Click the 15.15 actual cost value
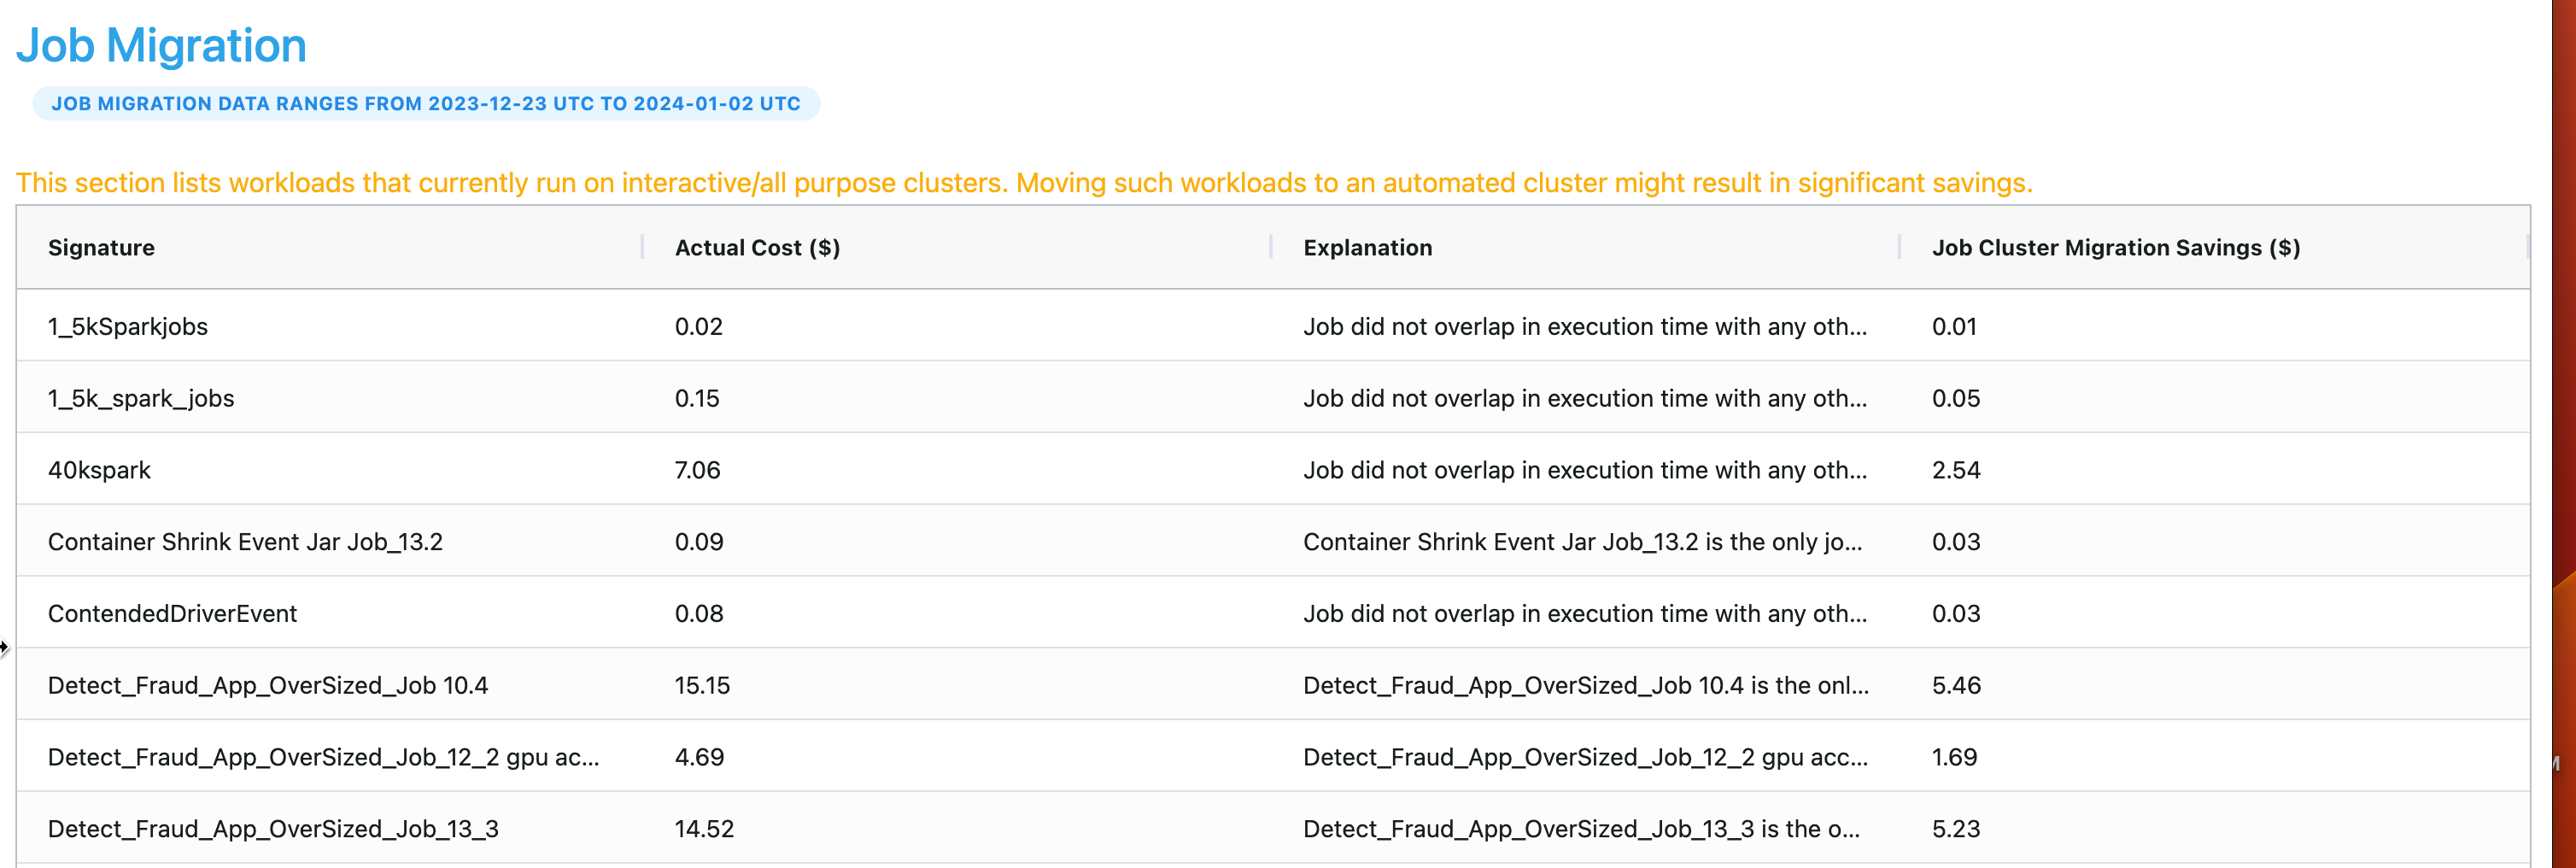 pos(702,686)
